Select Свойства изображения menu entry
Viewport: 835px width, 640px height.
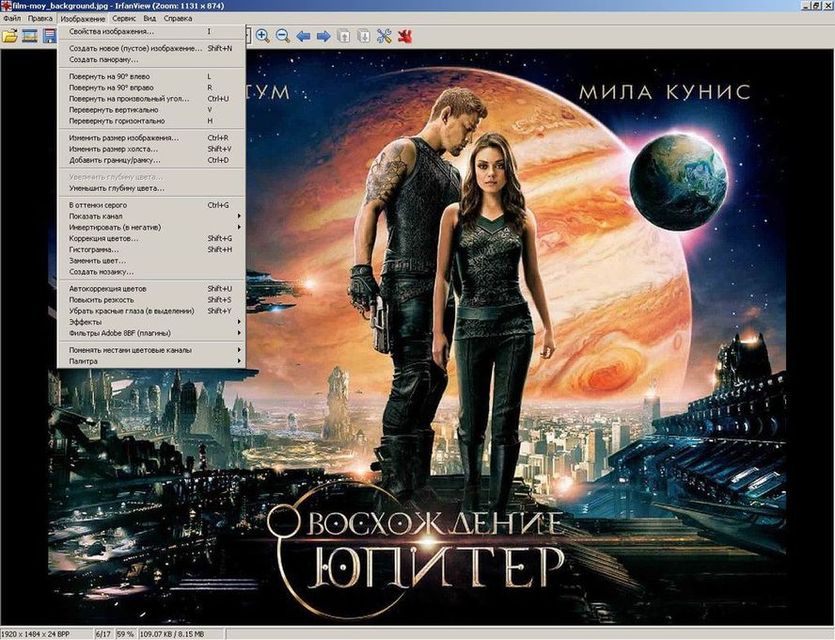click(111, 31)
